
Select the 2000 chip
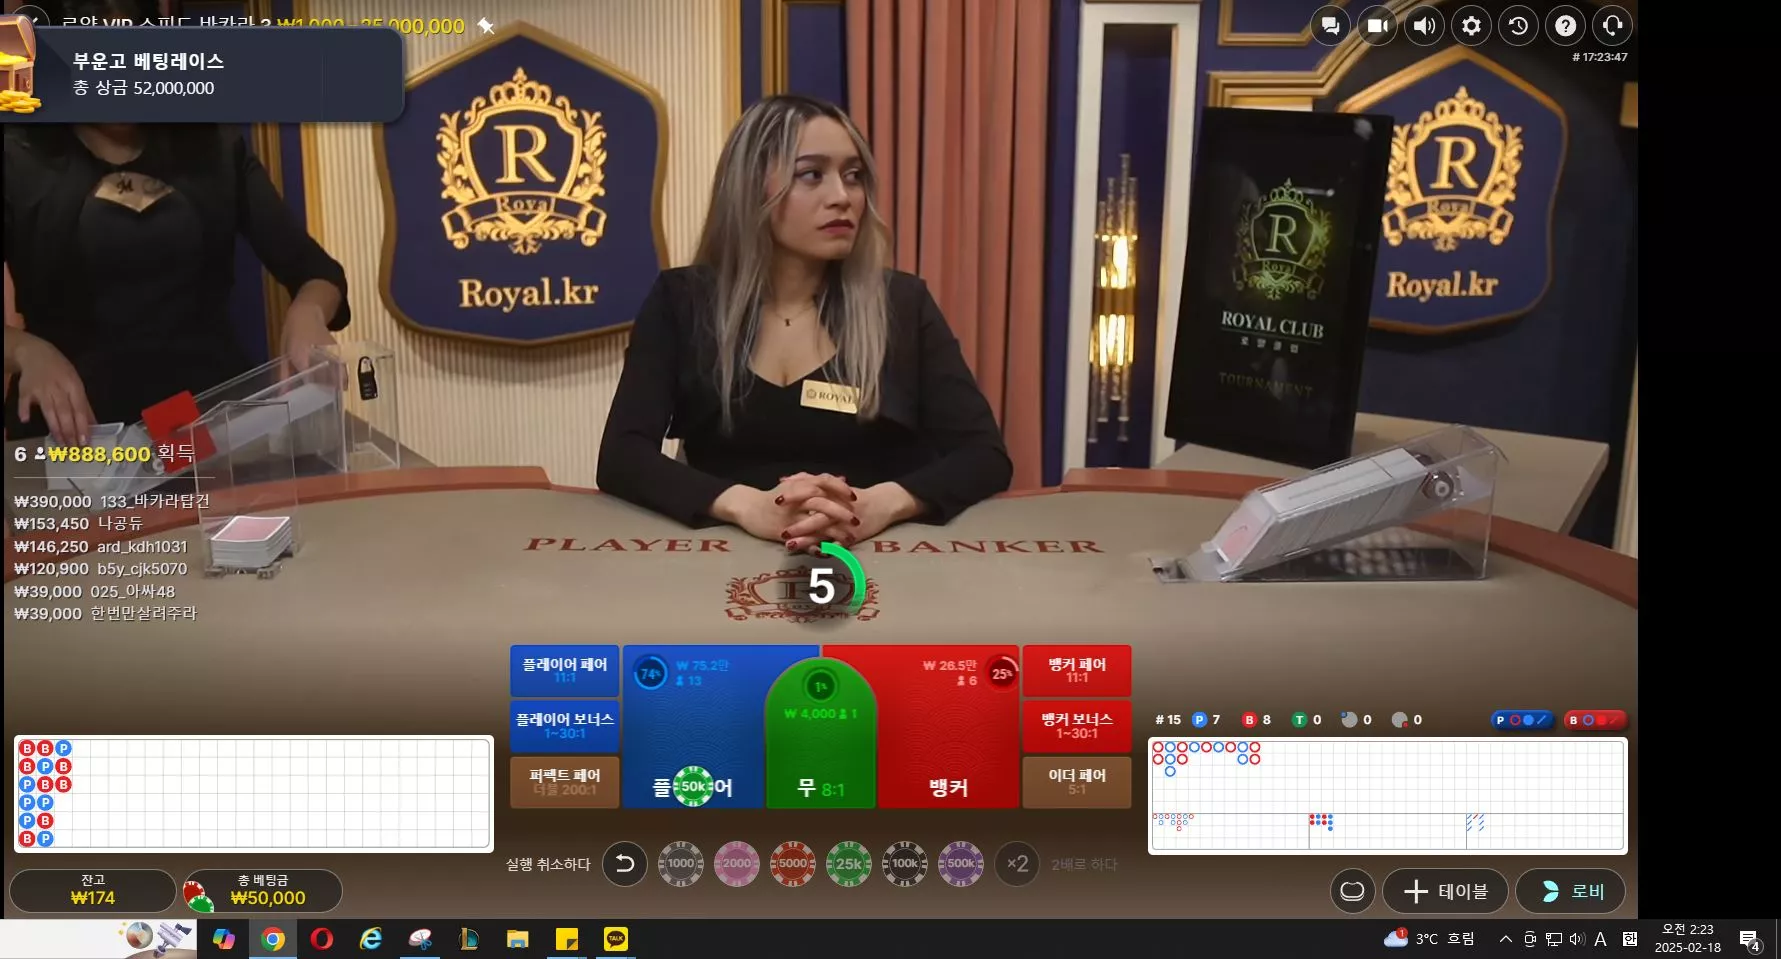pyautogui.click(x=737, y=864)
